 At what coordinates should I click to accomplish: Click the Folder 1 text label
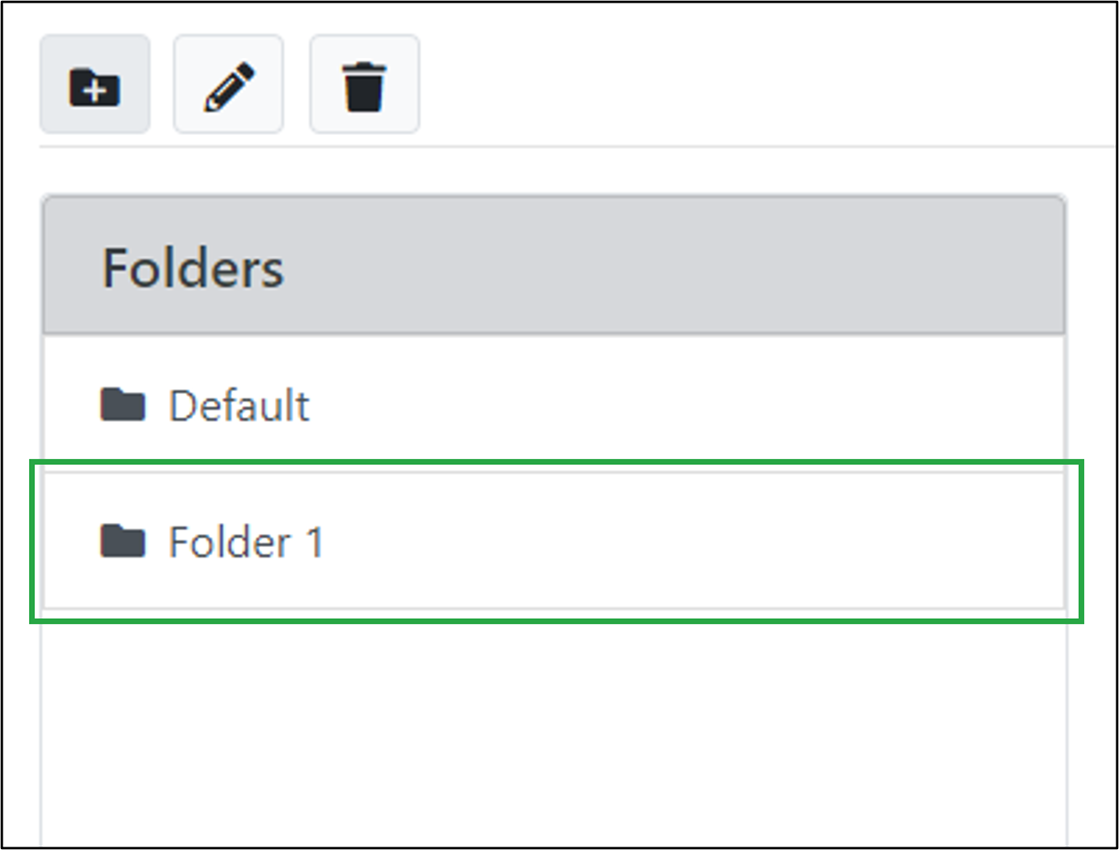[246, 542]
